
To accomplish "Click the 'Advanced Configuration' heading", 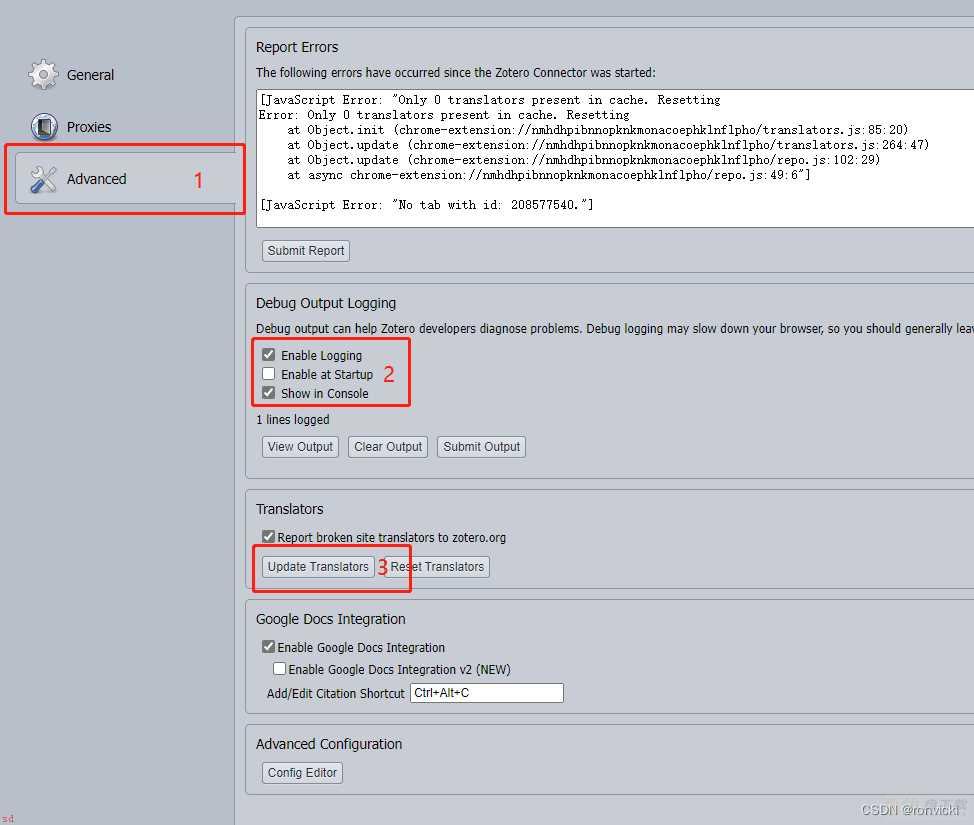I will pos(329,744).
